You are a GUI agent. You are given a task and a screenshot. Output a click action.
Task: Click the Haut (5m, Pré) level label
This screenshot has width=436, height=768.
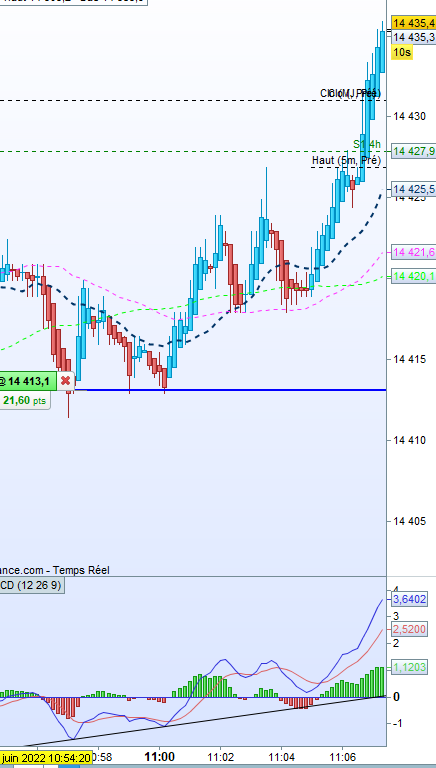pos(346,161)
